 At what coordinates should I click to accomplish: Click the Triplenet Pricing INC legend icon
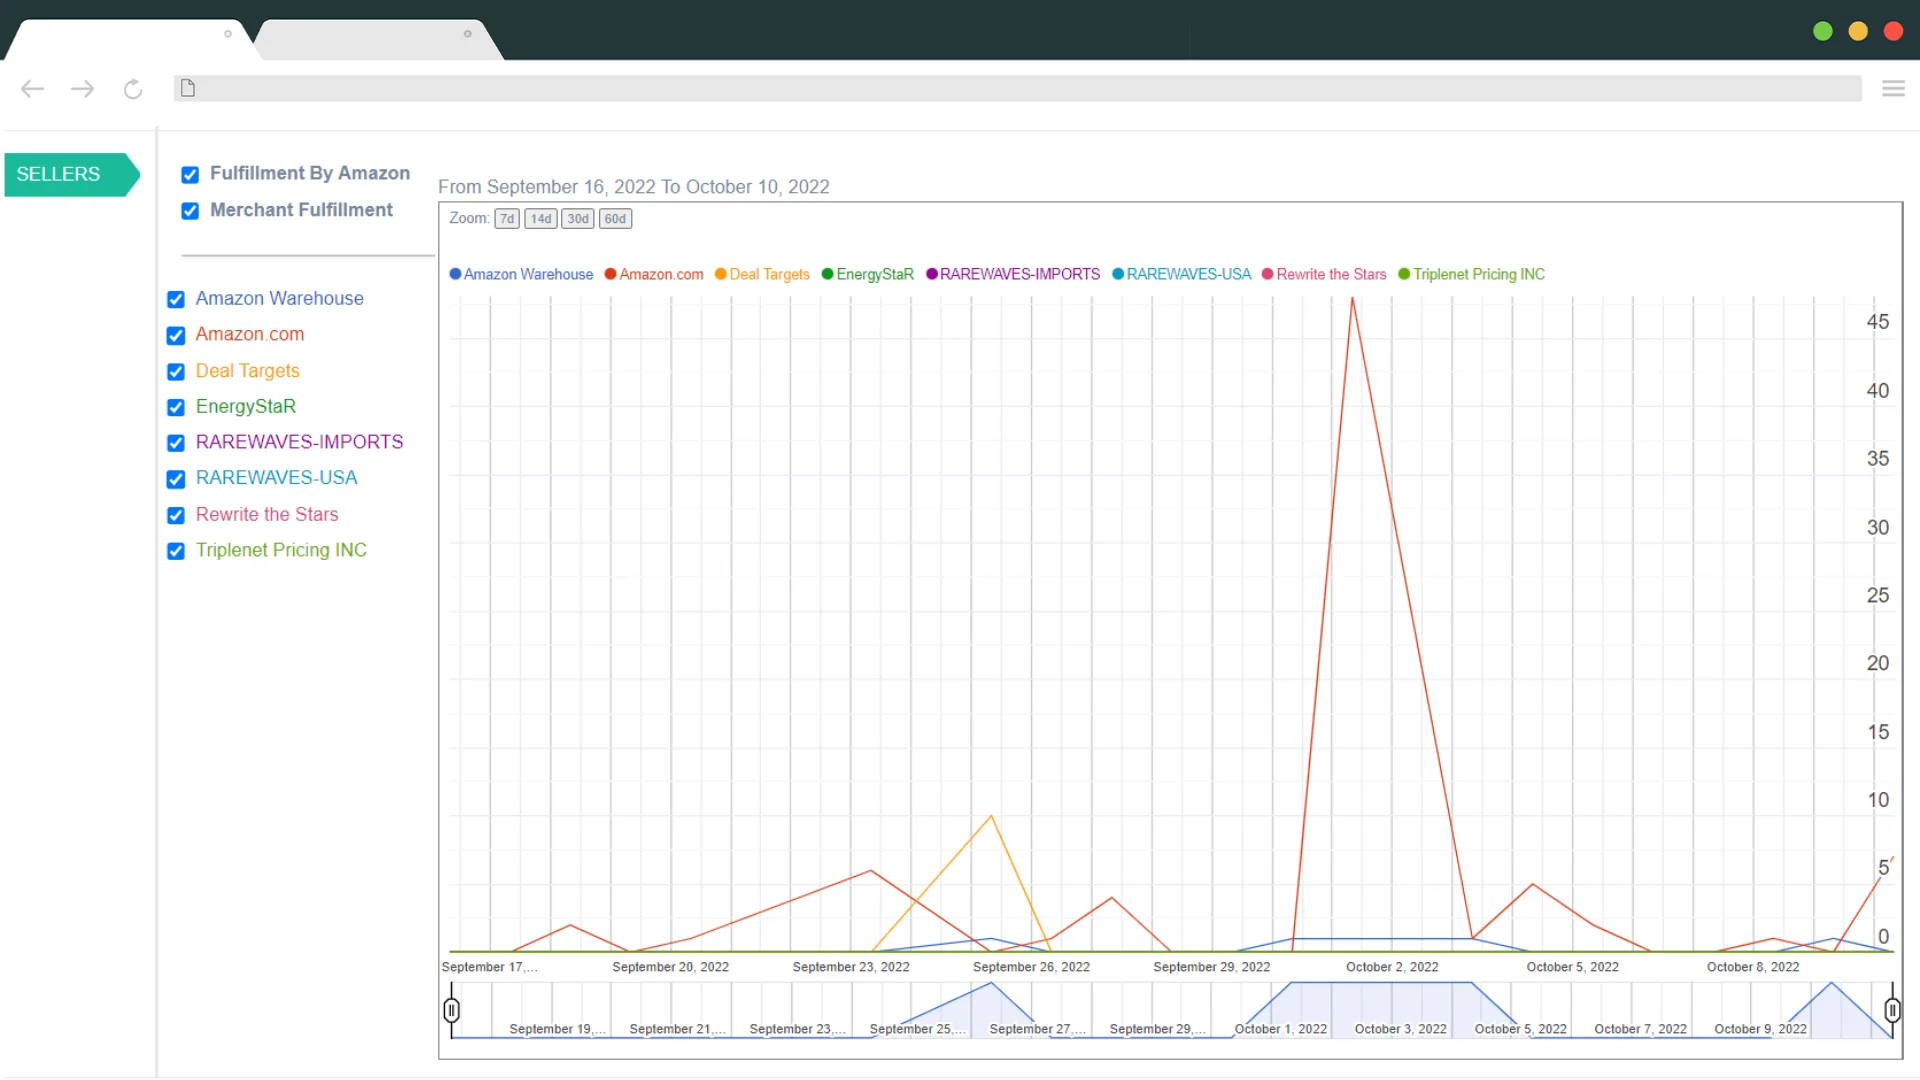(x=1403, y=274)
